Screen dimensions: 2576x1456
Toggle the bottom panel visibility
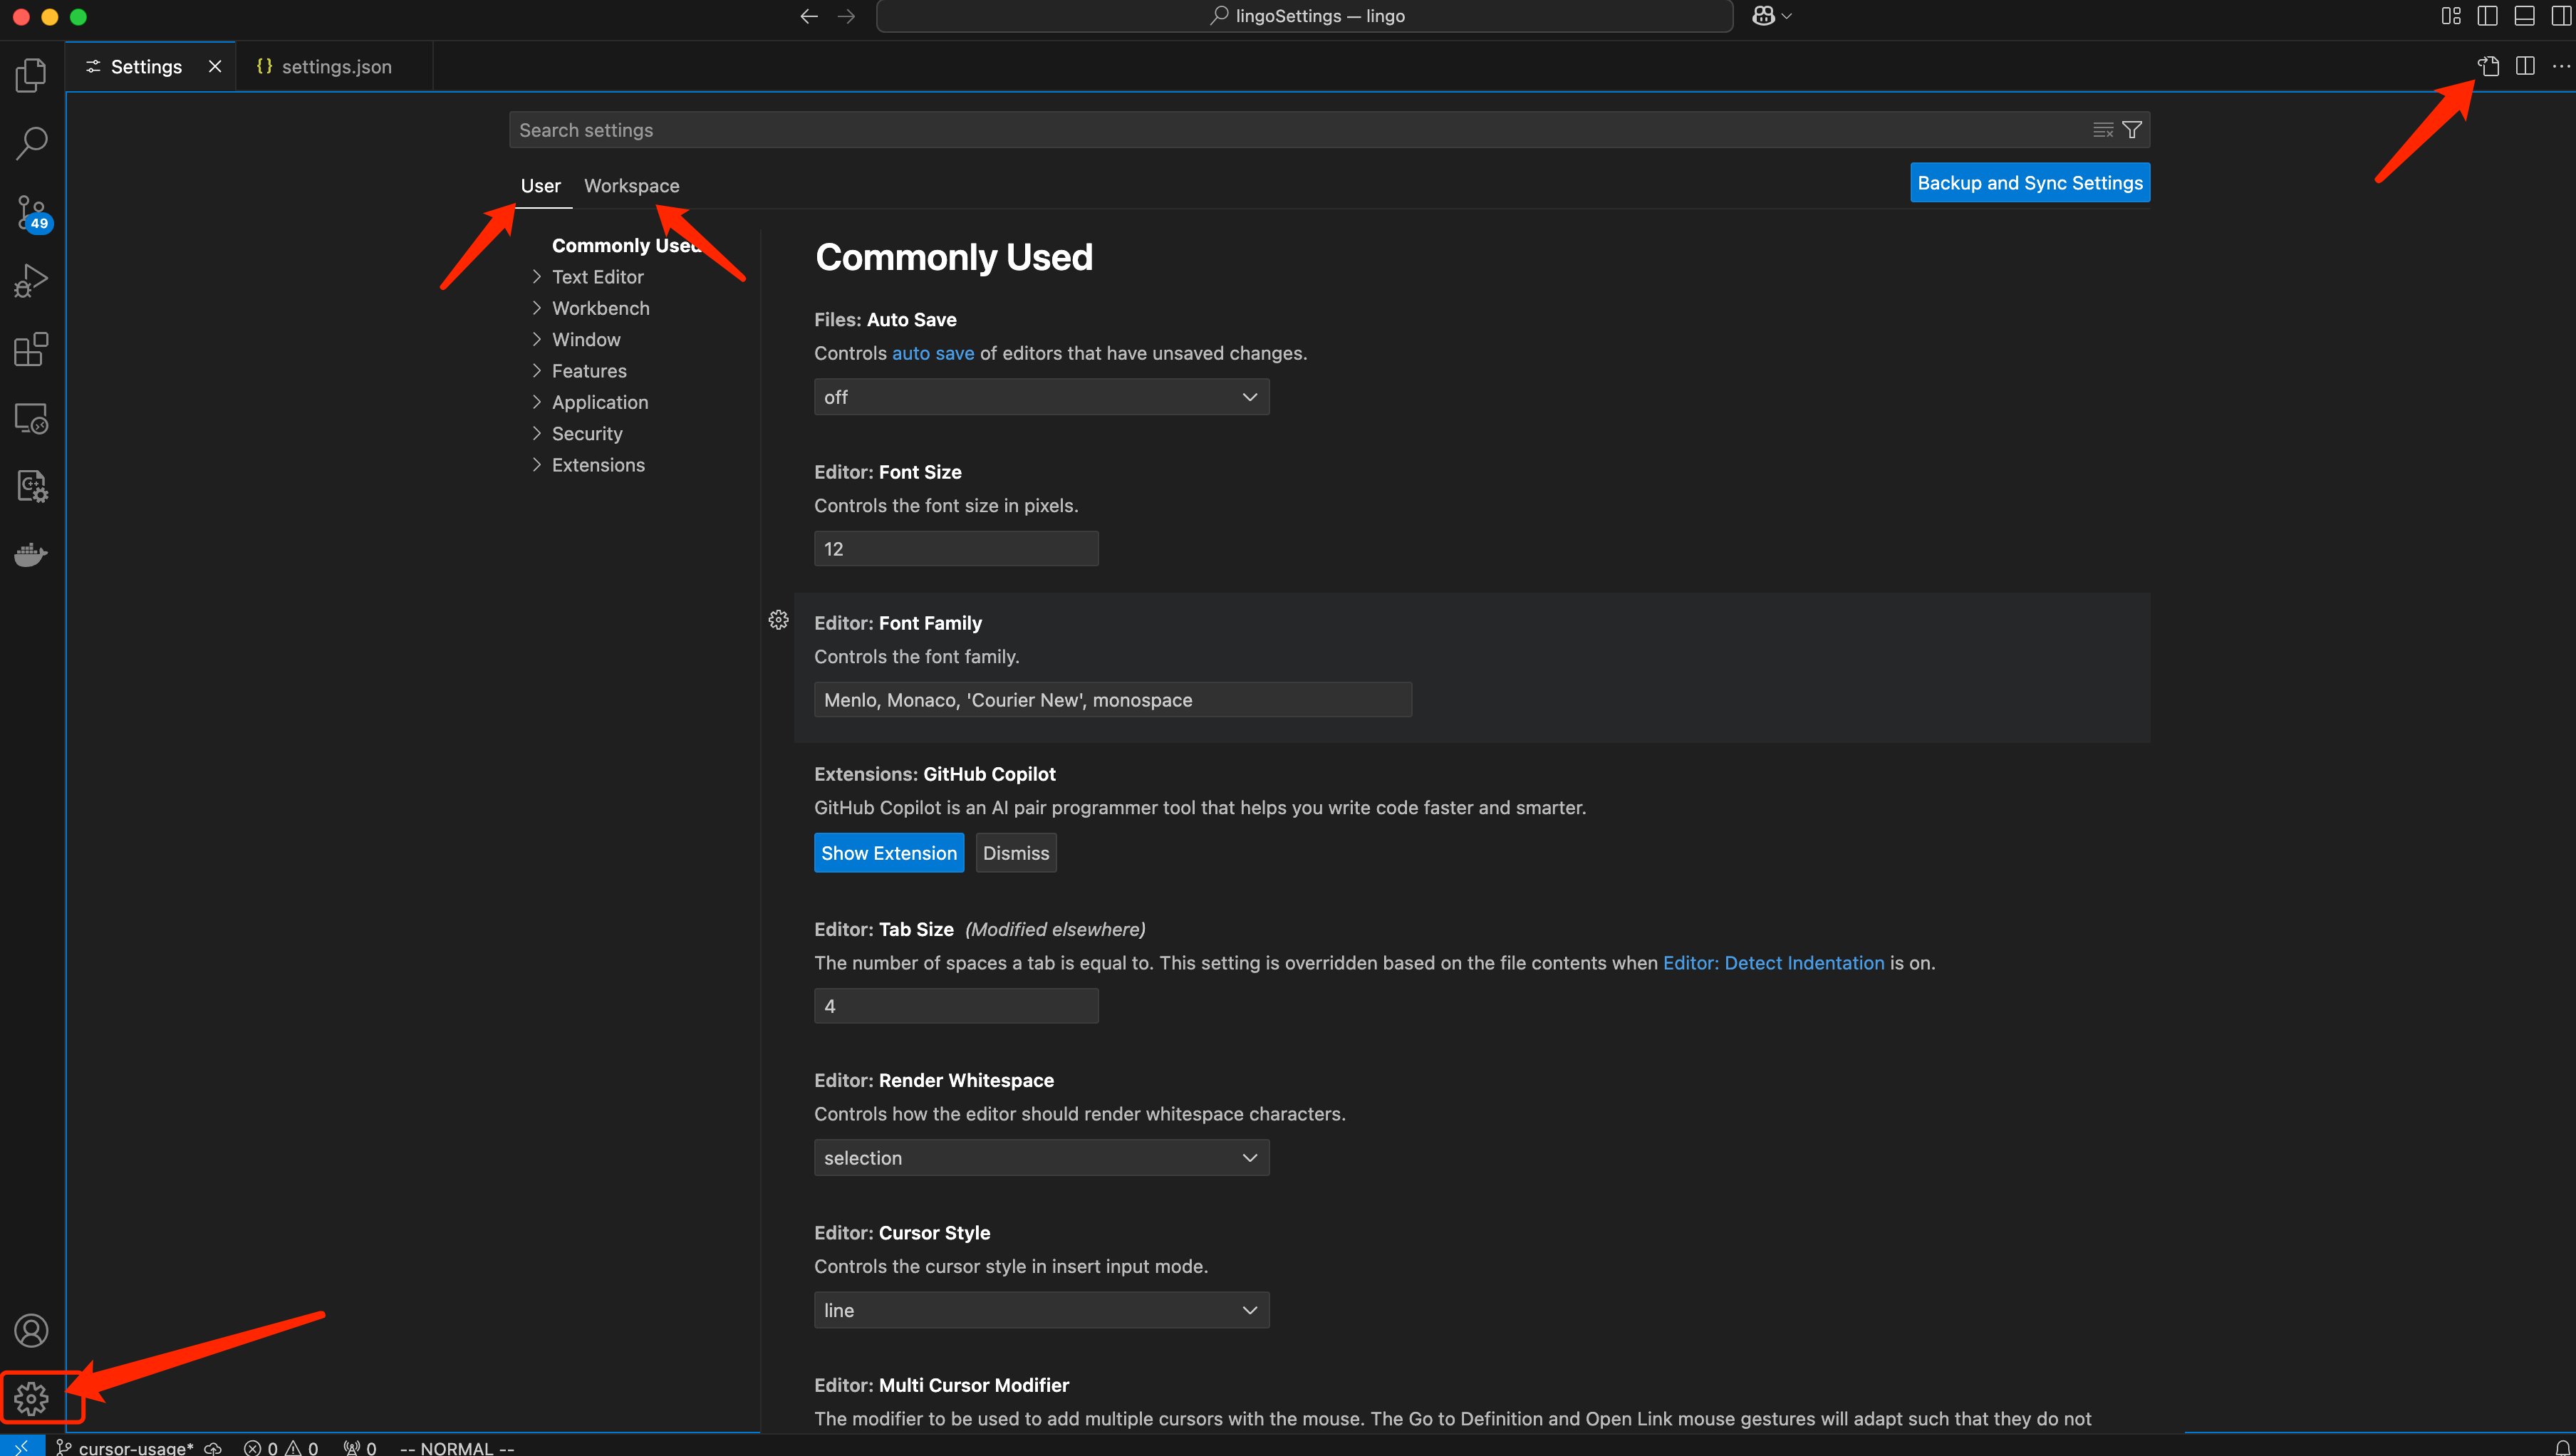point(2525,16)
